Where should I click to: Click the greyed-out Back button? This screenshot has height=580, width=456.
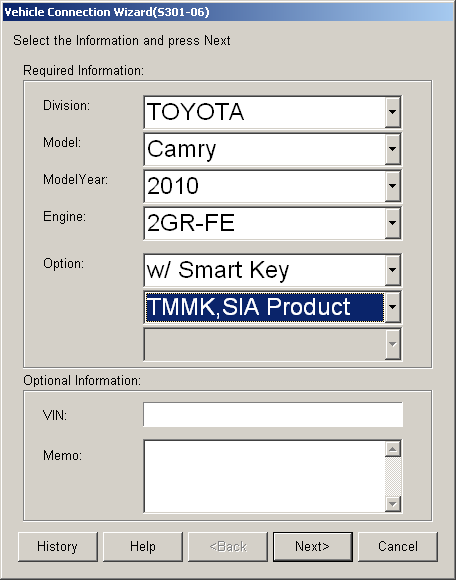(x=228, y=547)
